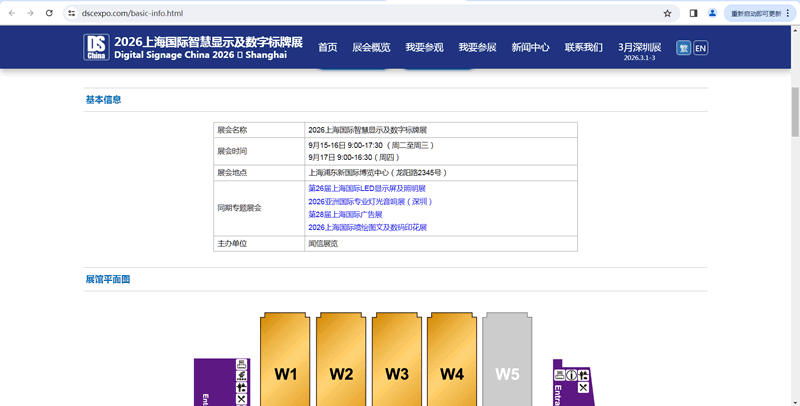Viewport: 800px width, 406px height.
Task: Open the 新闻中心 menu item
Action: click(x=530, y=48)
